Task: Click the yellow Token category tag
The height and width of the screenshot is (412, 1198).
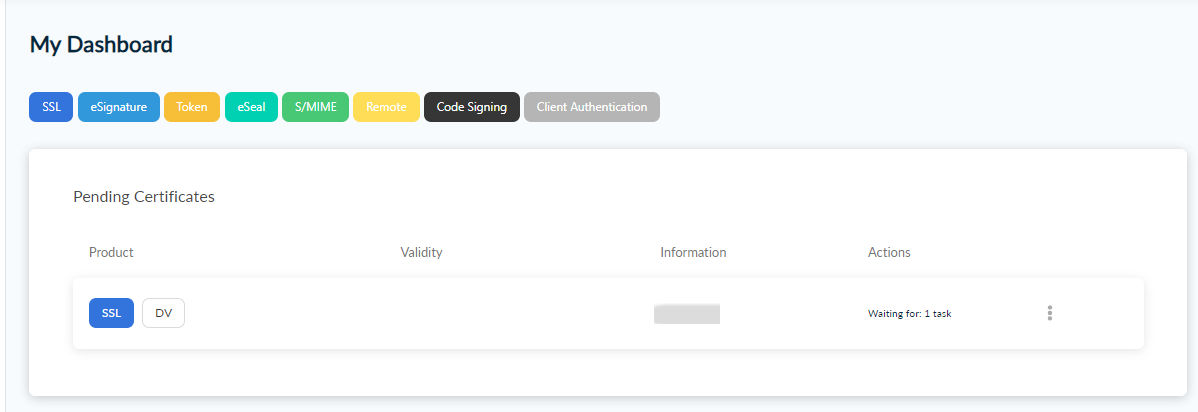Action: point(192,107)
